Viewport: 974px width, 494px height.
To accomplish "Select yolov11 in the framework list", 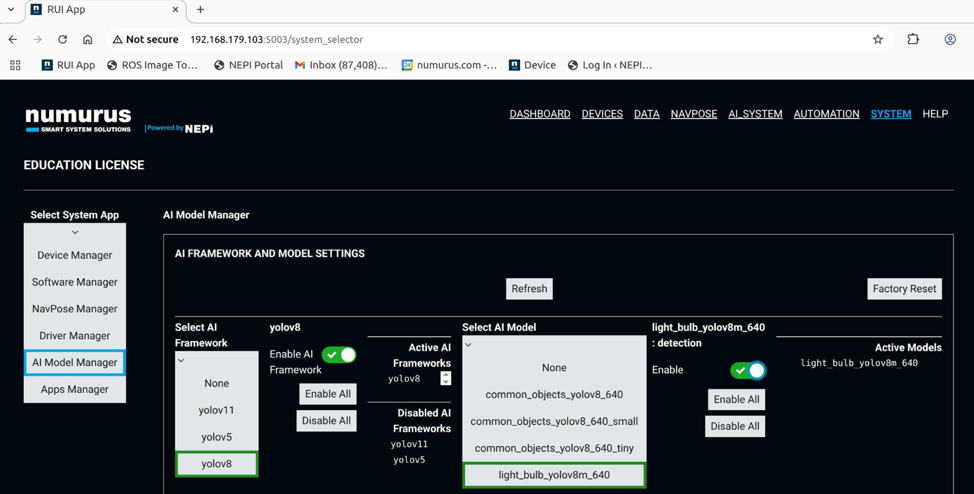I will pyautogui.click(x=216, y=410).
